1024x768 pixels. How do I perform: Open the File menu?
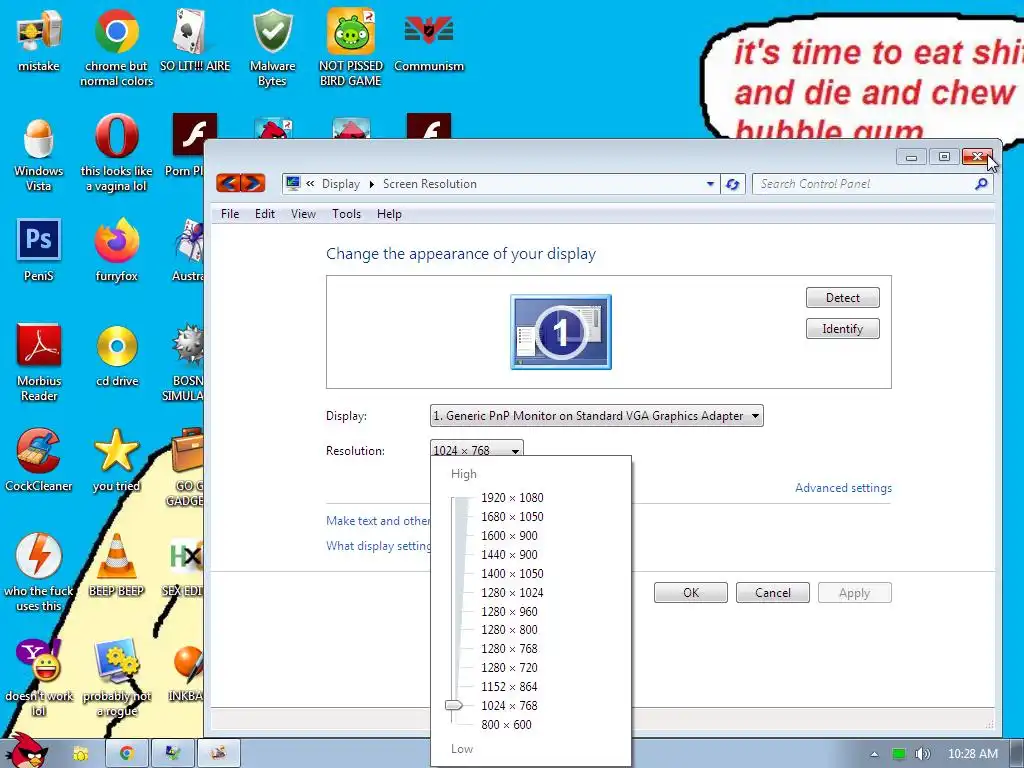point(230,214)
